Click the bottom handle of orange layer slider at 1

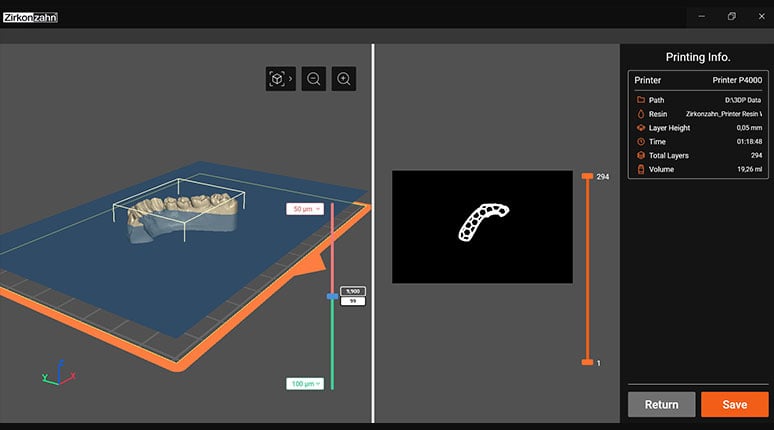(587, 362)
